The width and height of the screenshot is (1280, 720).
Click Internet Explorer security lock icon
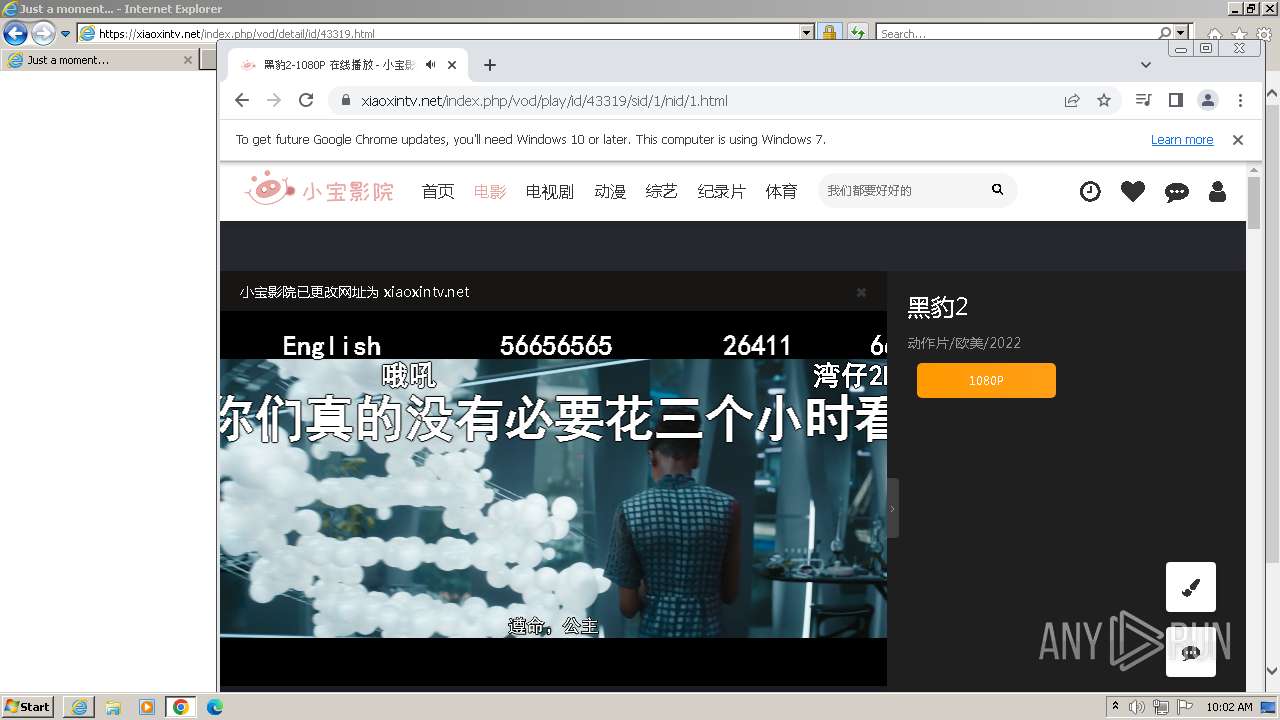click(829, 33)
